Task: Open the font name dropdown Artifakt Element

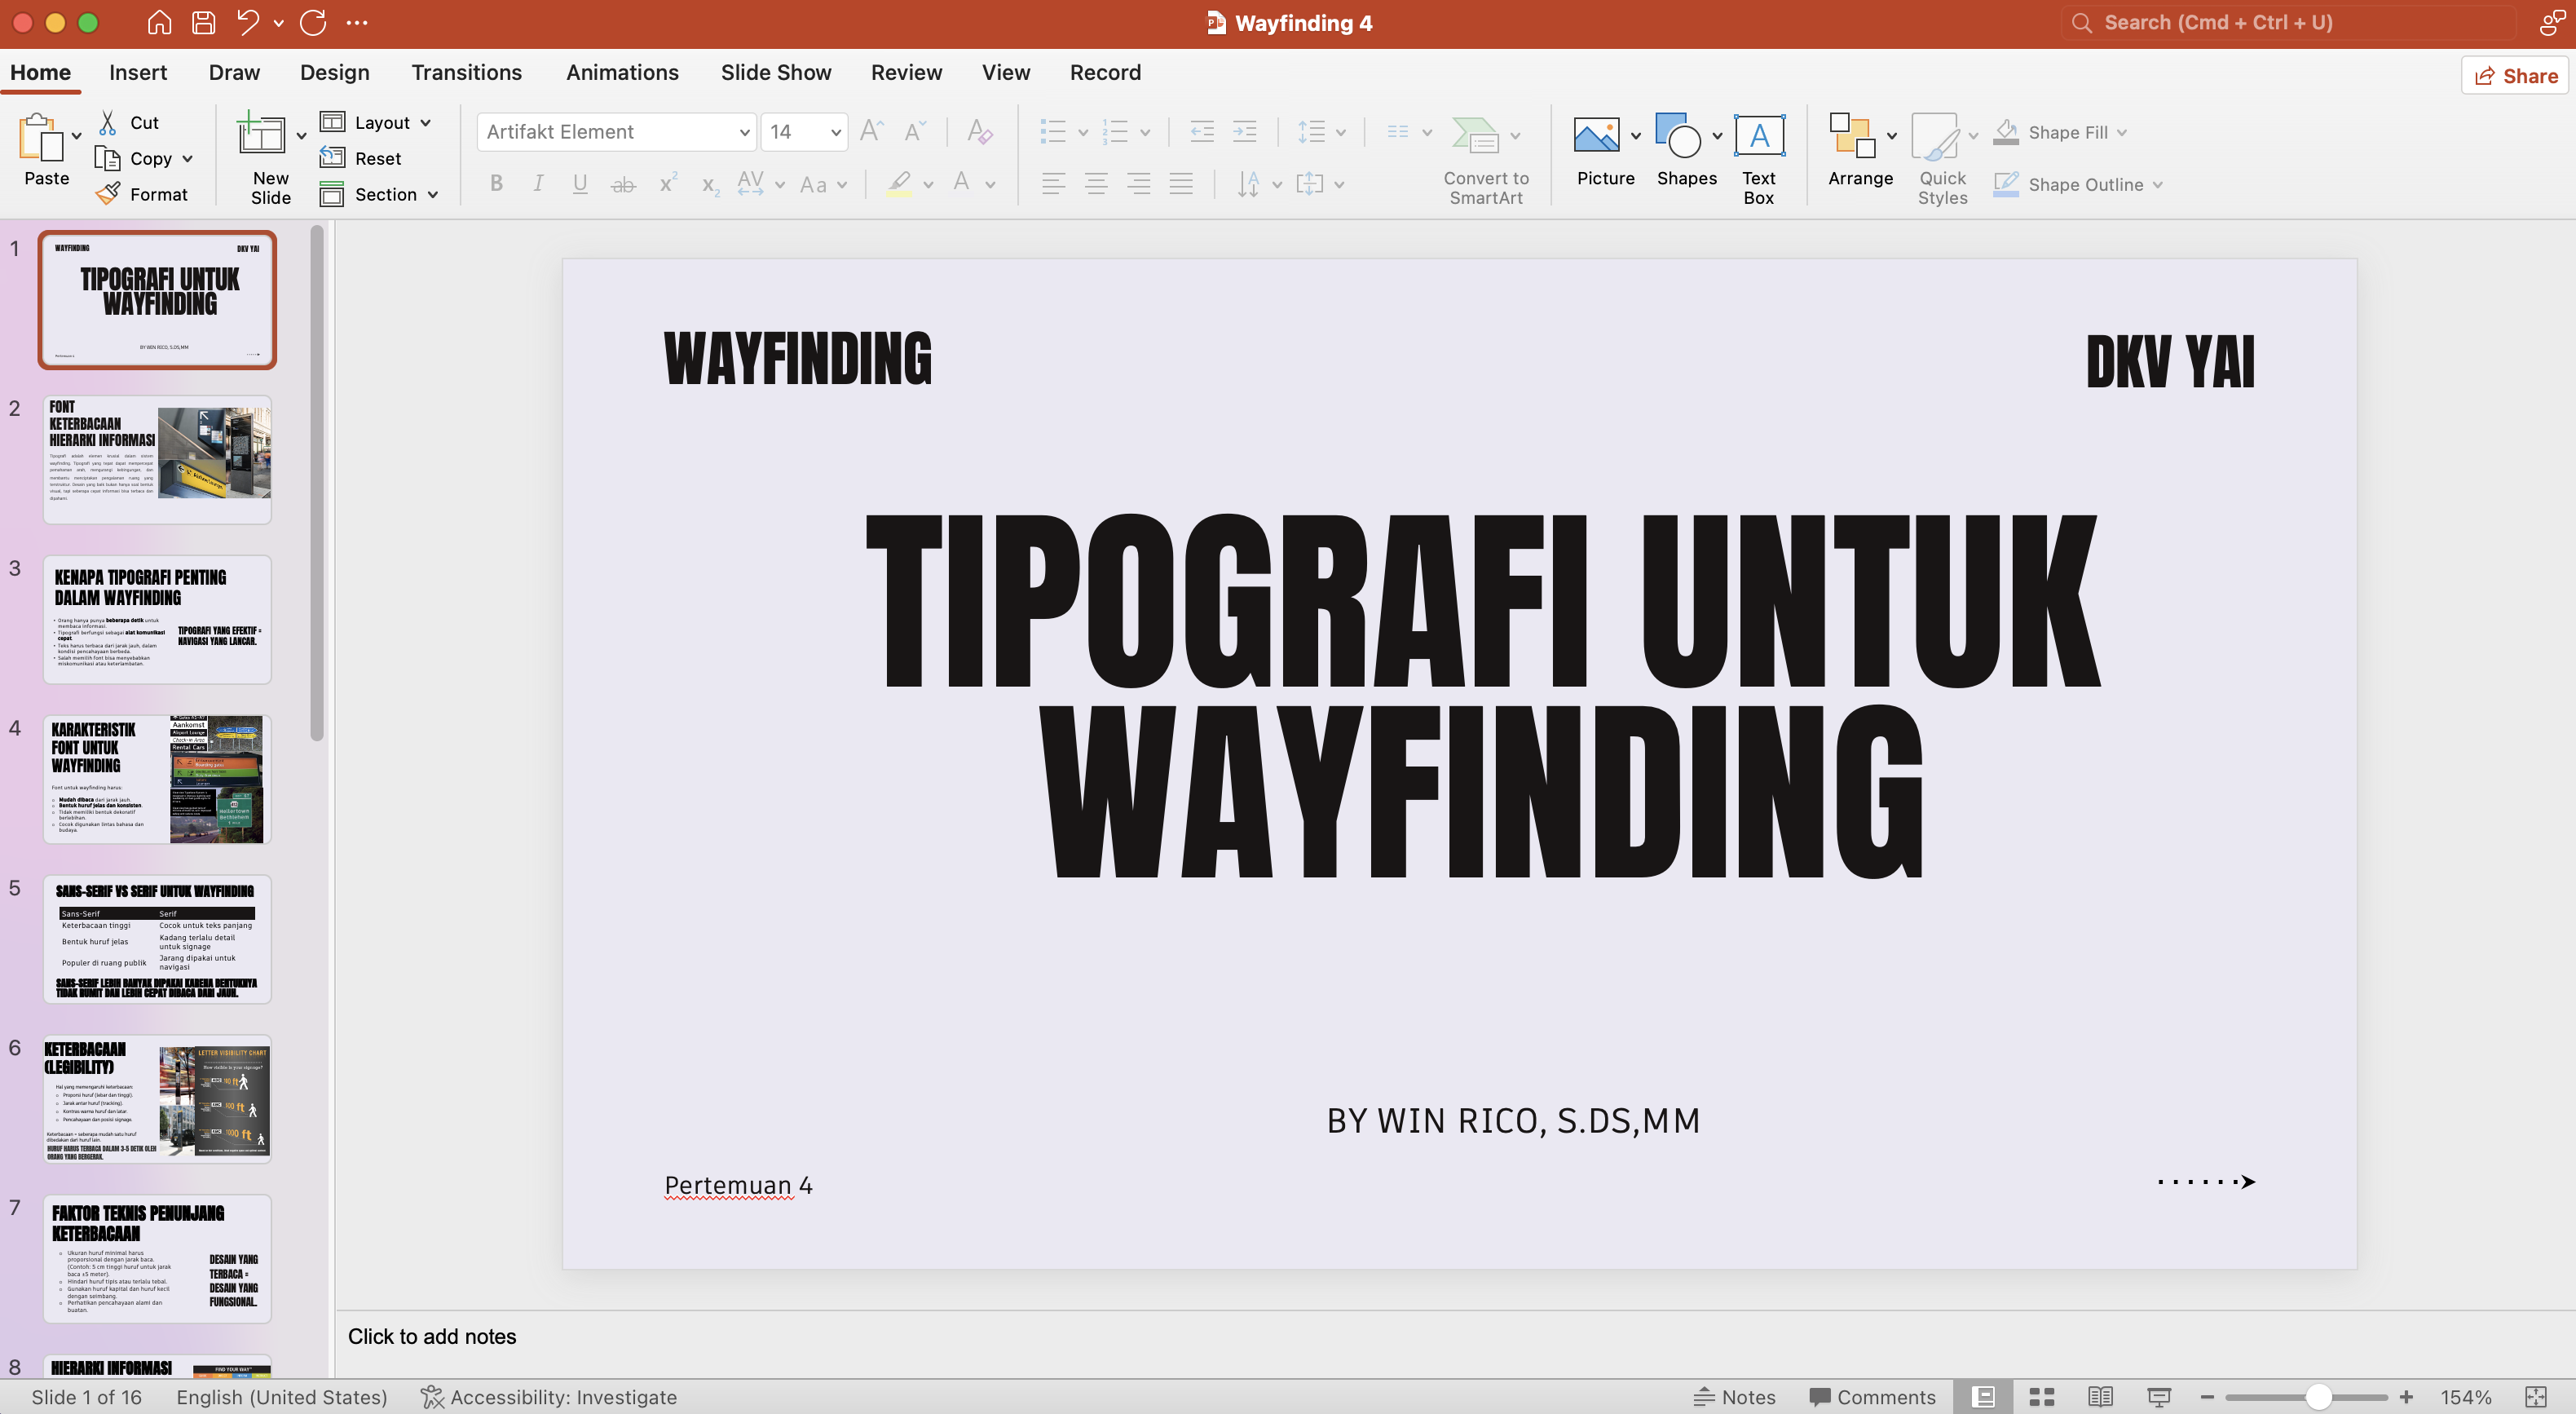Action: [744, 132]
